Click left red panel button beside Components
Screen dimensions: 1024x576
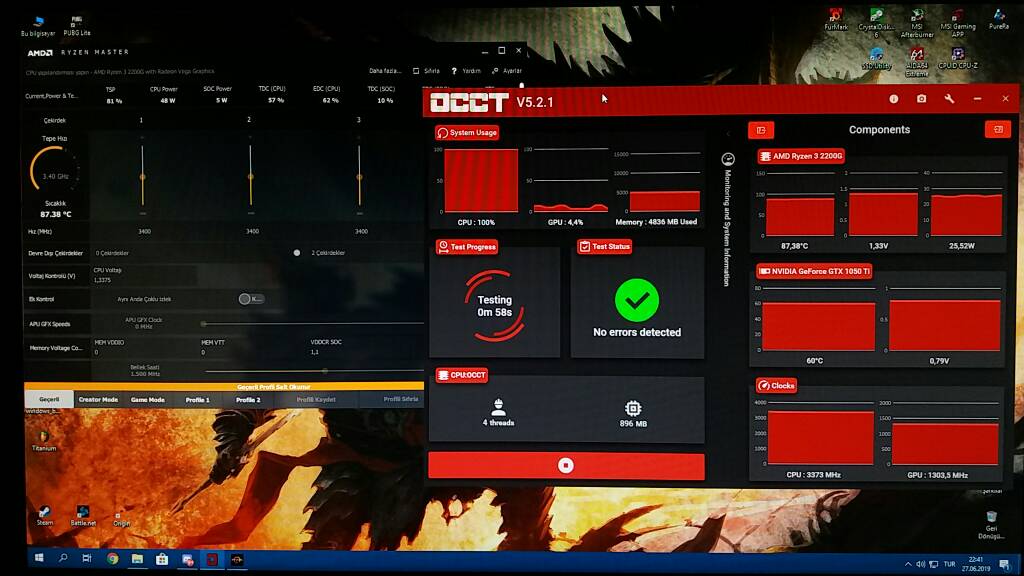761,130
